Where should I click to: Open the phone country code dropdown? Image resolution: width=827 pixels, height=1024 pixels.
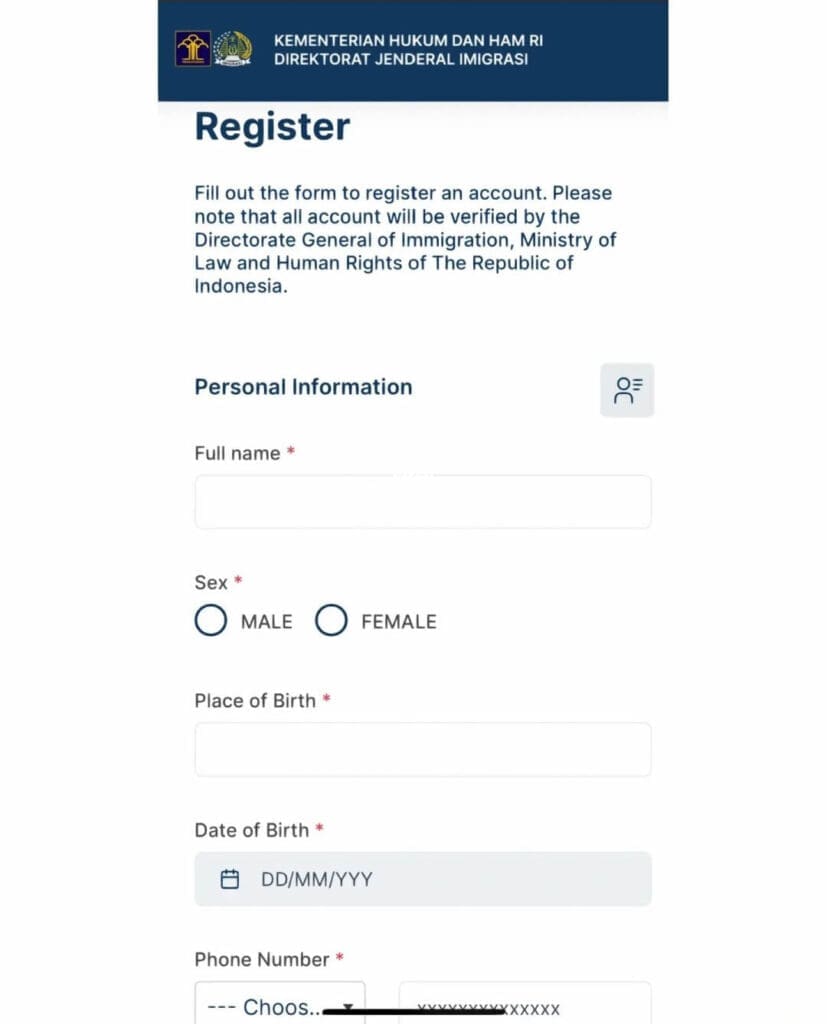270,1005
